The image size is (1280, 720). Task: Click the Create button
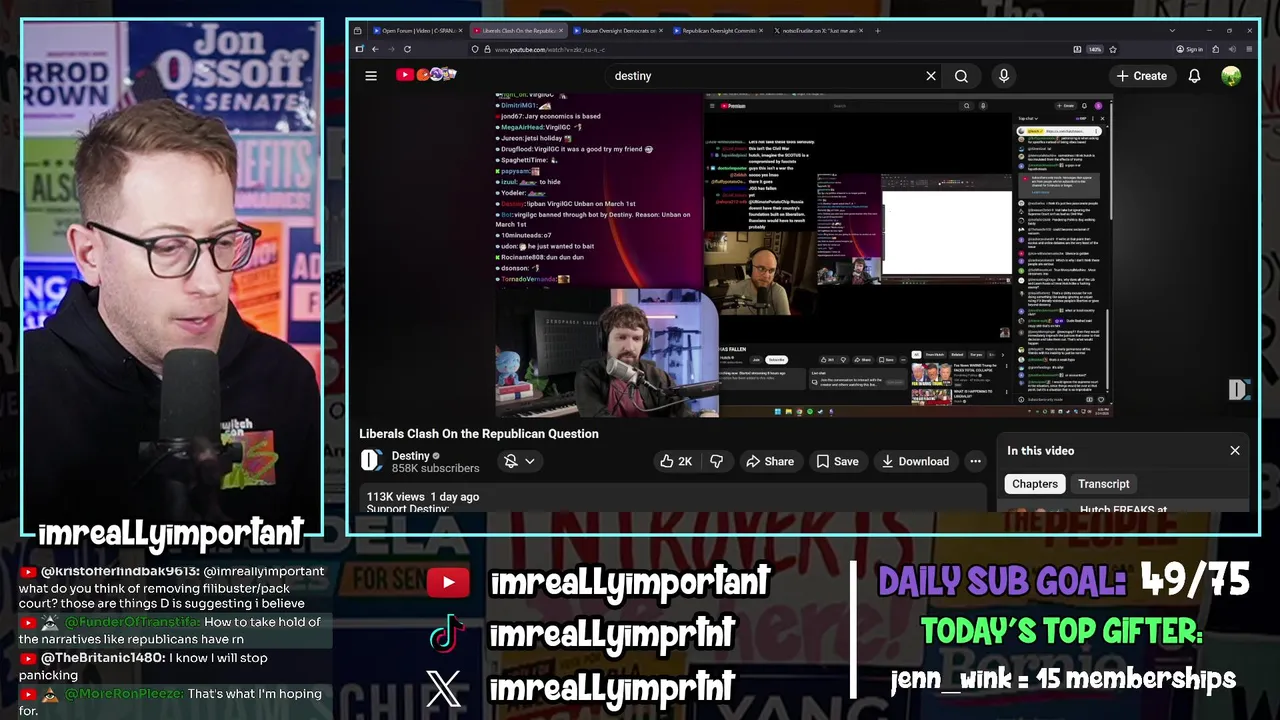coord(1141,76)
